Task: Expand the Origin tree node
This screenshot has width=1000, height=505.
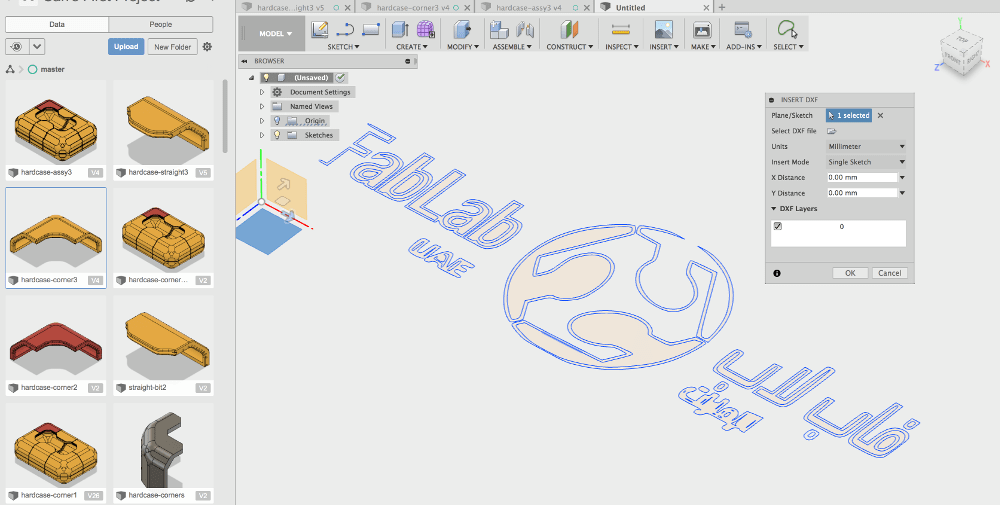Action: point(261,121)
